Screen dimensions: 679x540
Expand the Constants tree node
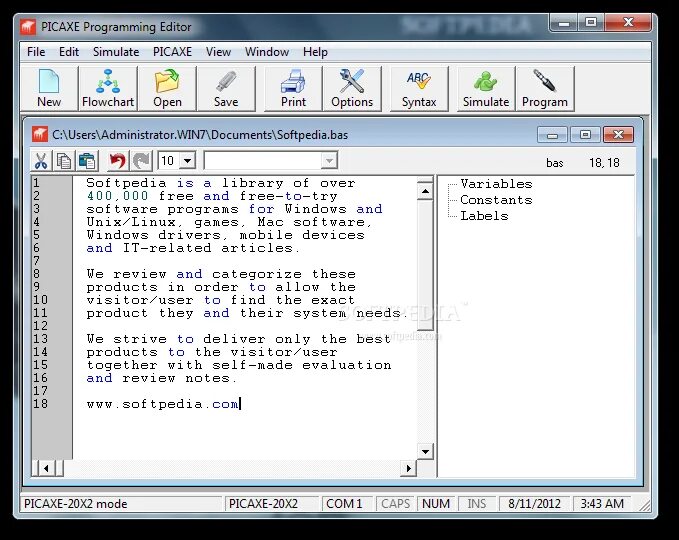coord(496,200)
